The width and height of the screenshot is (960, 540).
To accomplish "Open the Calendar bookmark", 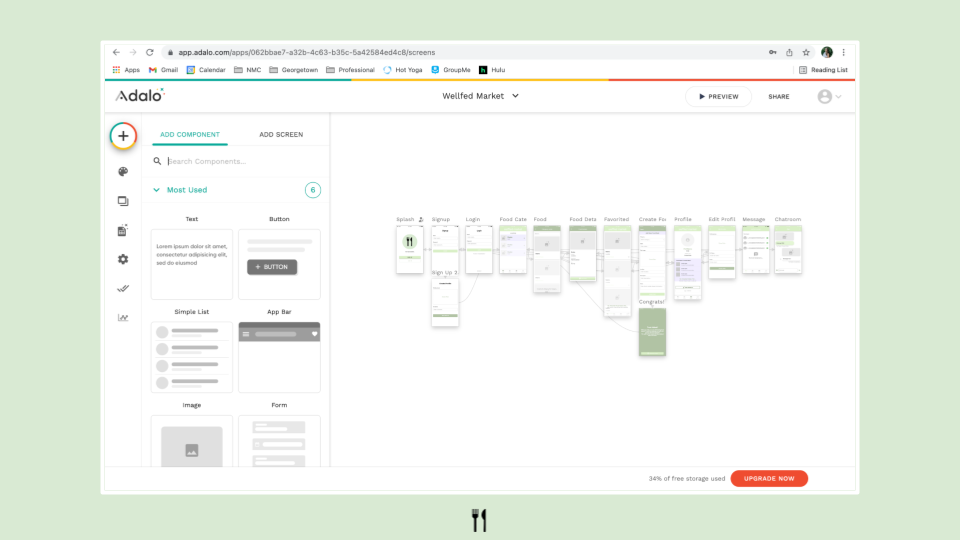I will pyautogui.click(x=206, y=70).
